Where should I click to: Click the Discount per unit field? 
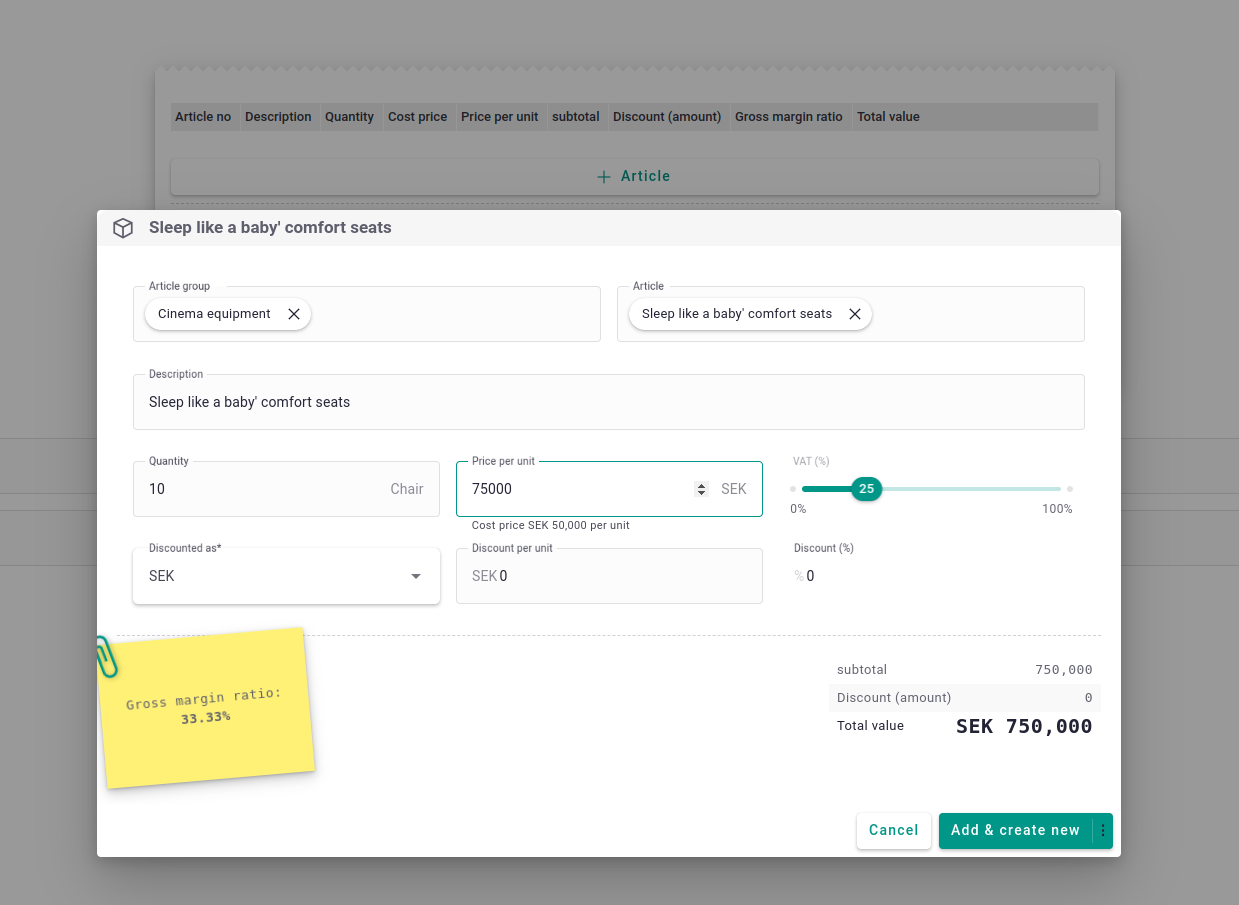(620, 577)
